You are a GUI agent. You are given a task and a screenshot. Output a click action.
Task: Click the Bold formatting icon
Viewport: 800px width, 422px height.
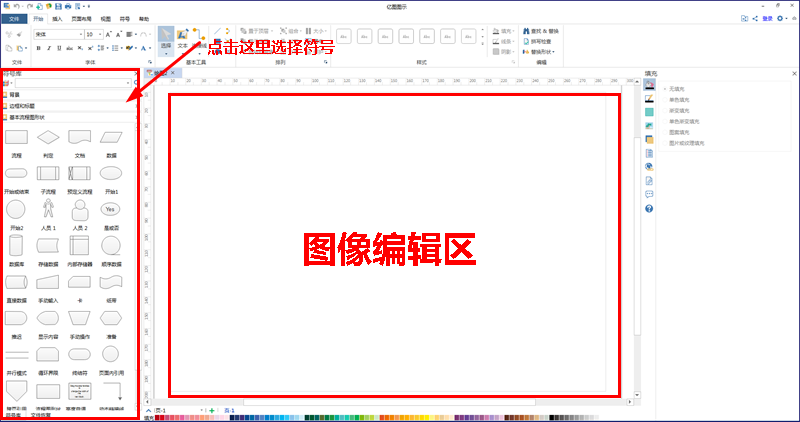coord(38,48)
